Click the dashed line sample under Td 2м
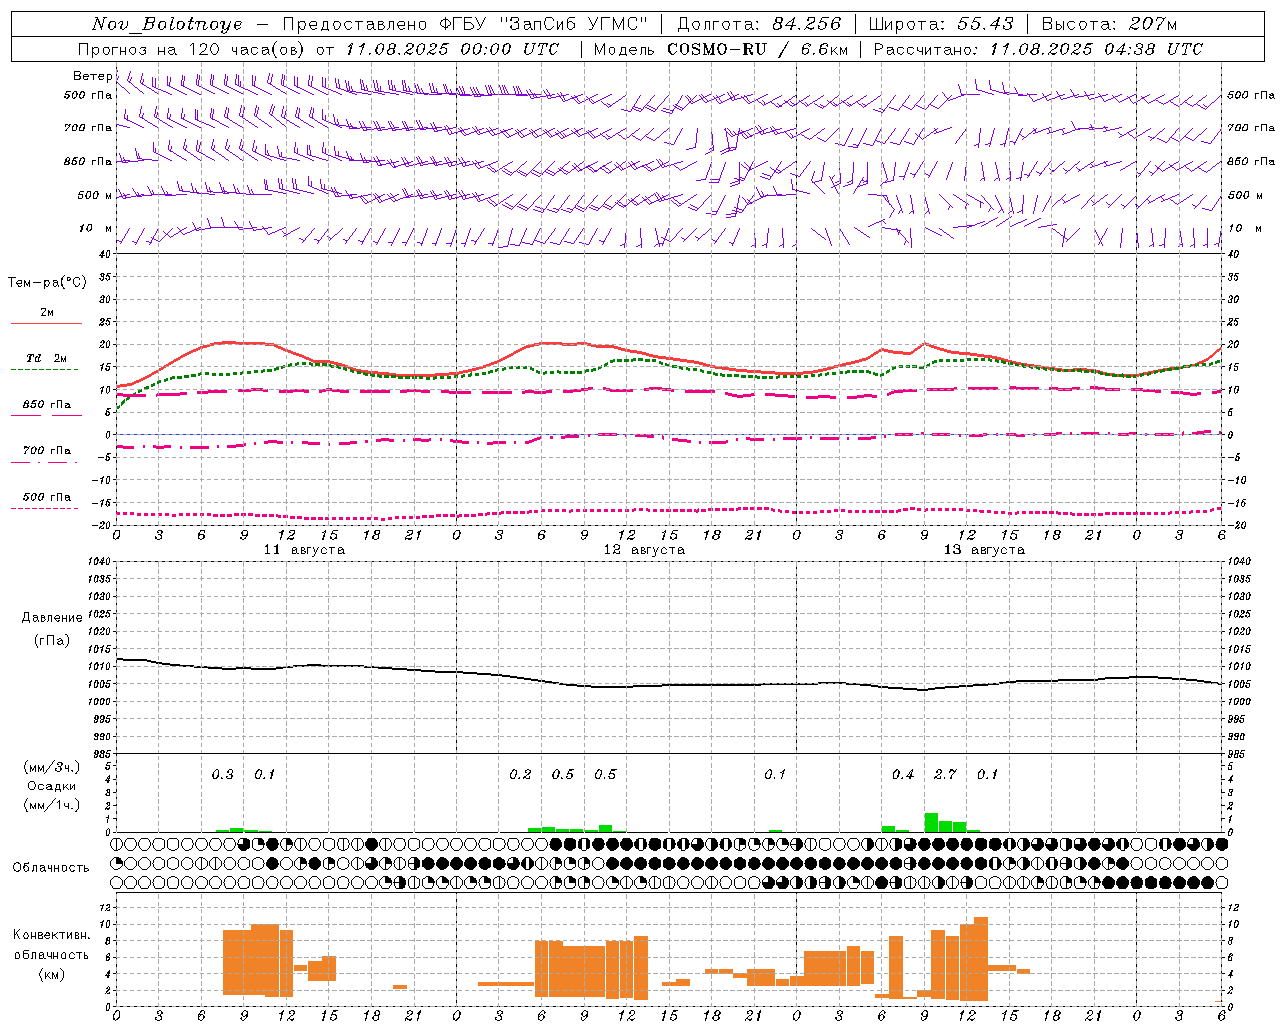1280x1024 pixels. click(x=44, y=370)
